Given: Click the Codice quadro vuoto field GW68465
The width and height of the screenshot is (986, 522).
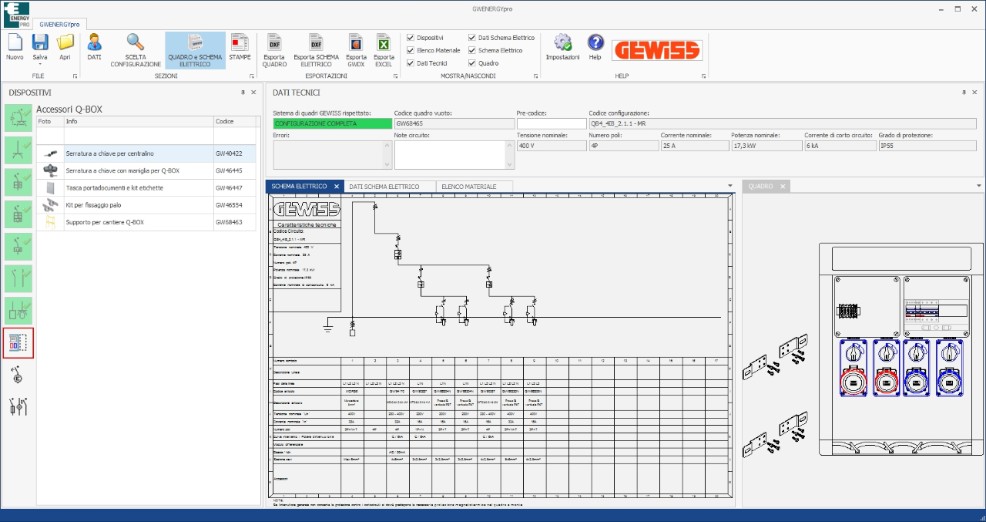Looking at the screenshot, I should (454, 124).
